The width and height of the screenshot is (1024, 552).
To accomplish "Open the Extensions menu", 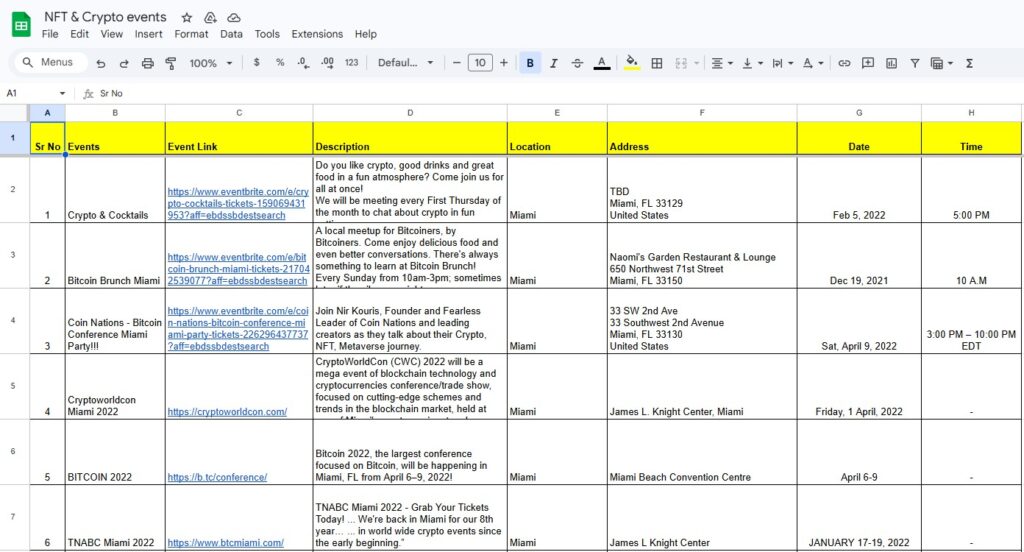I will click(317, 34).
